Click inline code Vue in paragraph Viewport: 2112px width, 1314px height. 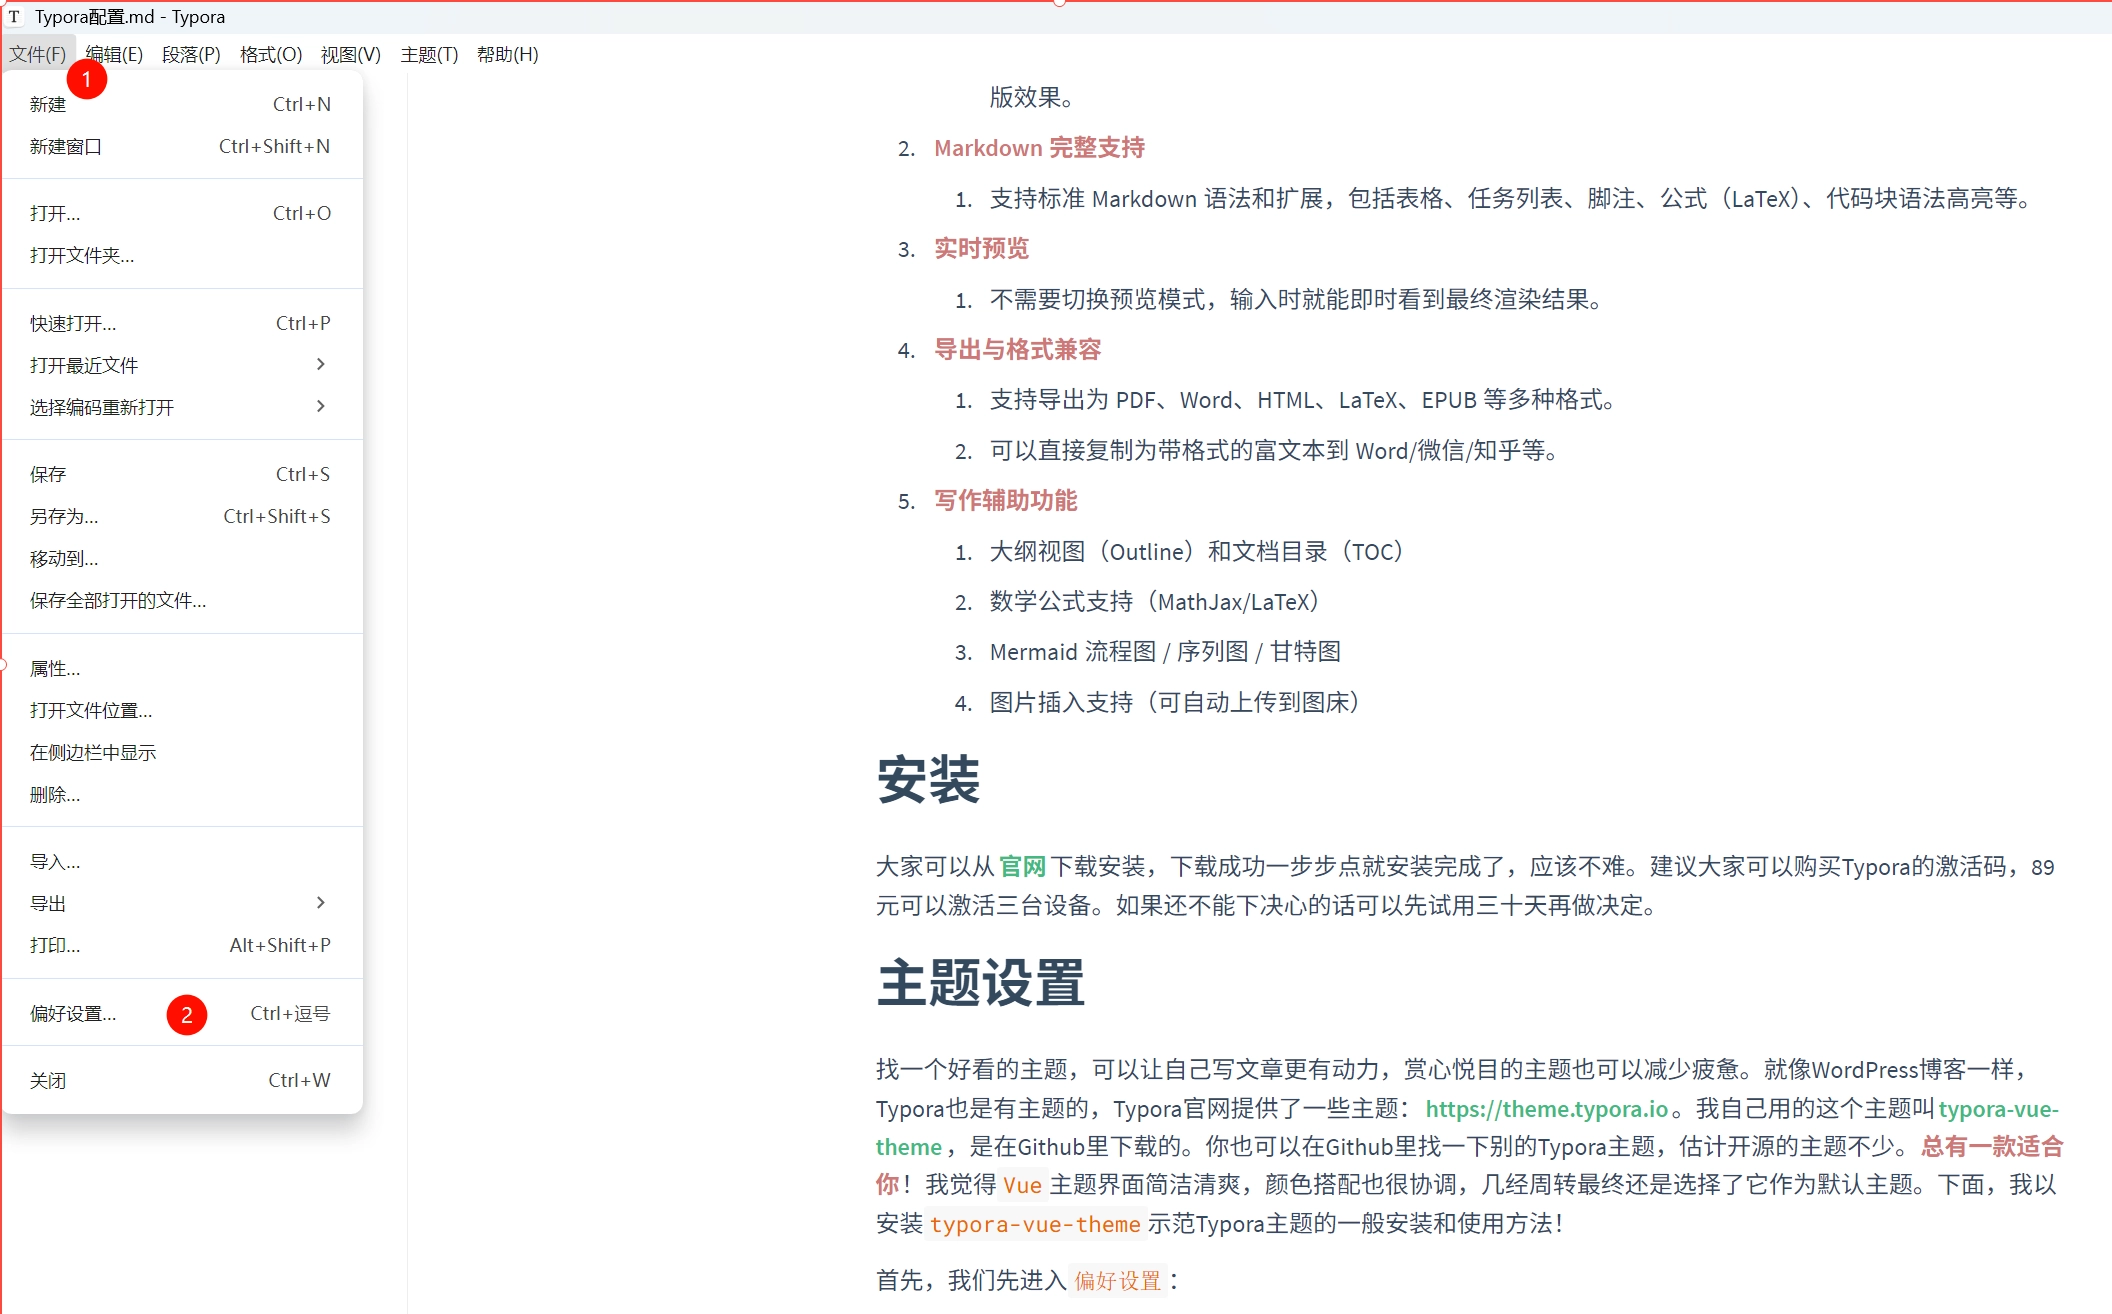(x=1022, y=1185)
